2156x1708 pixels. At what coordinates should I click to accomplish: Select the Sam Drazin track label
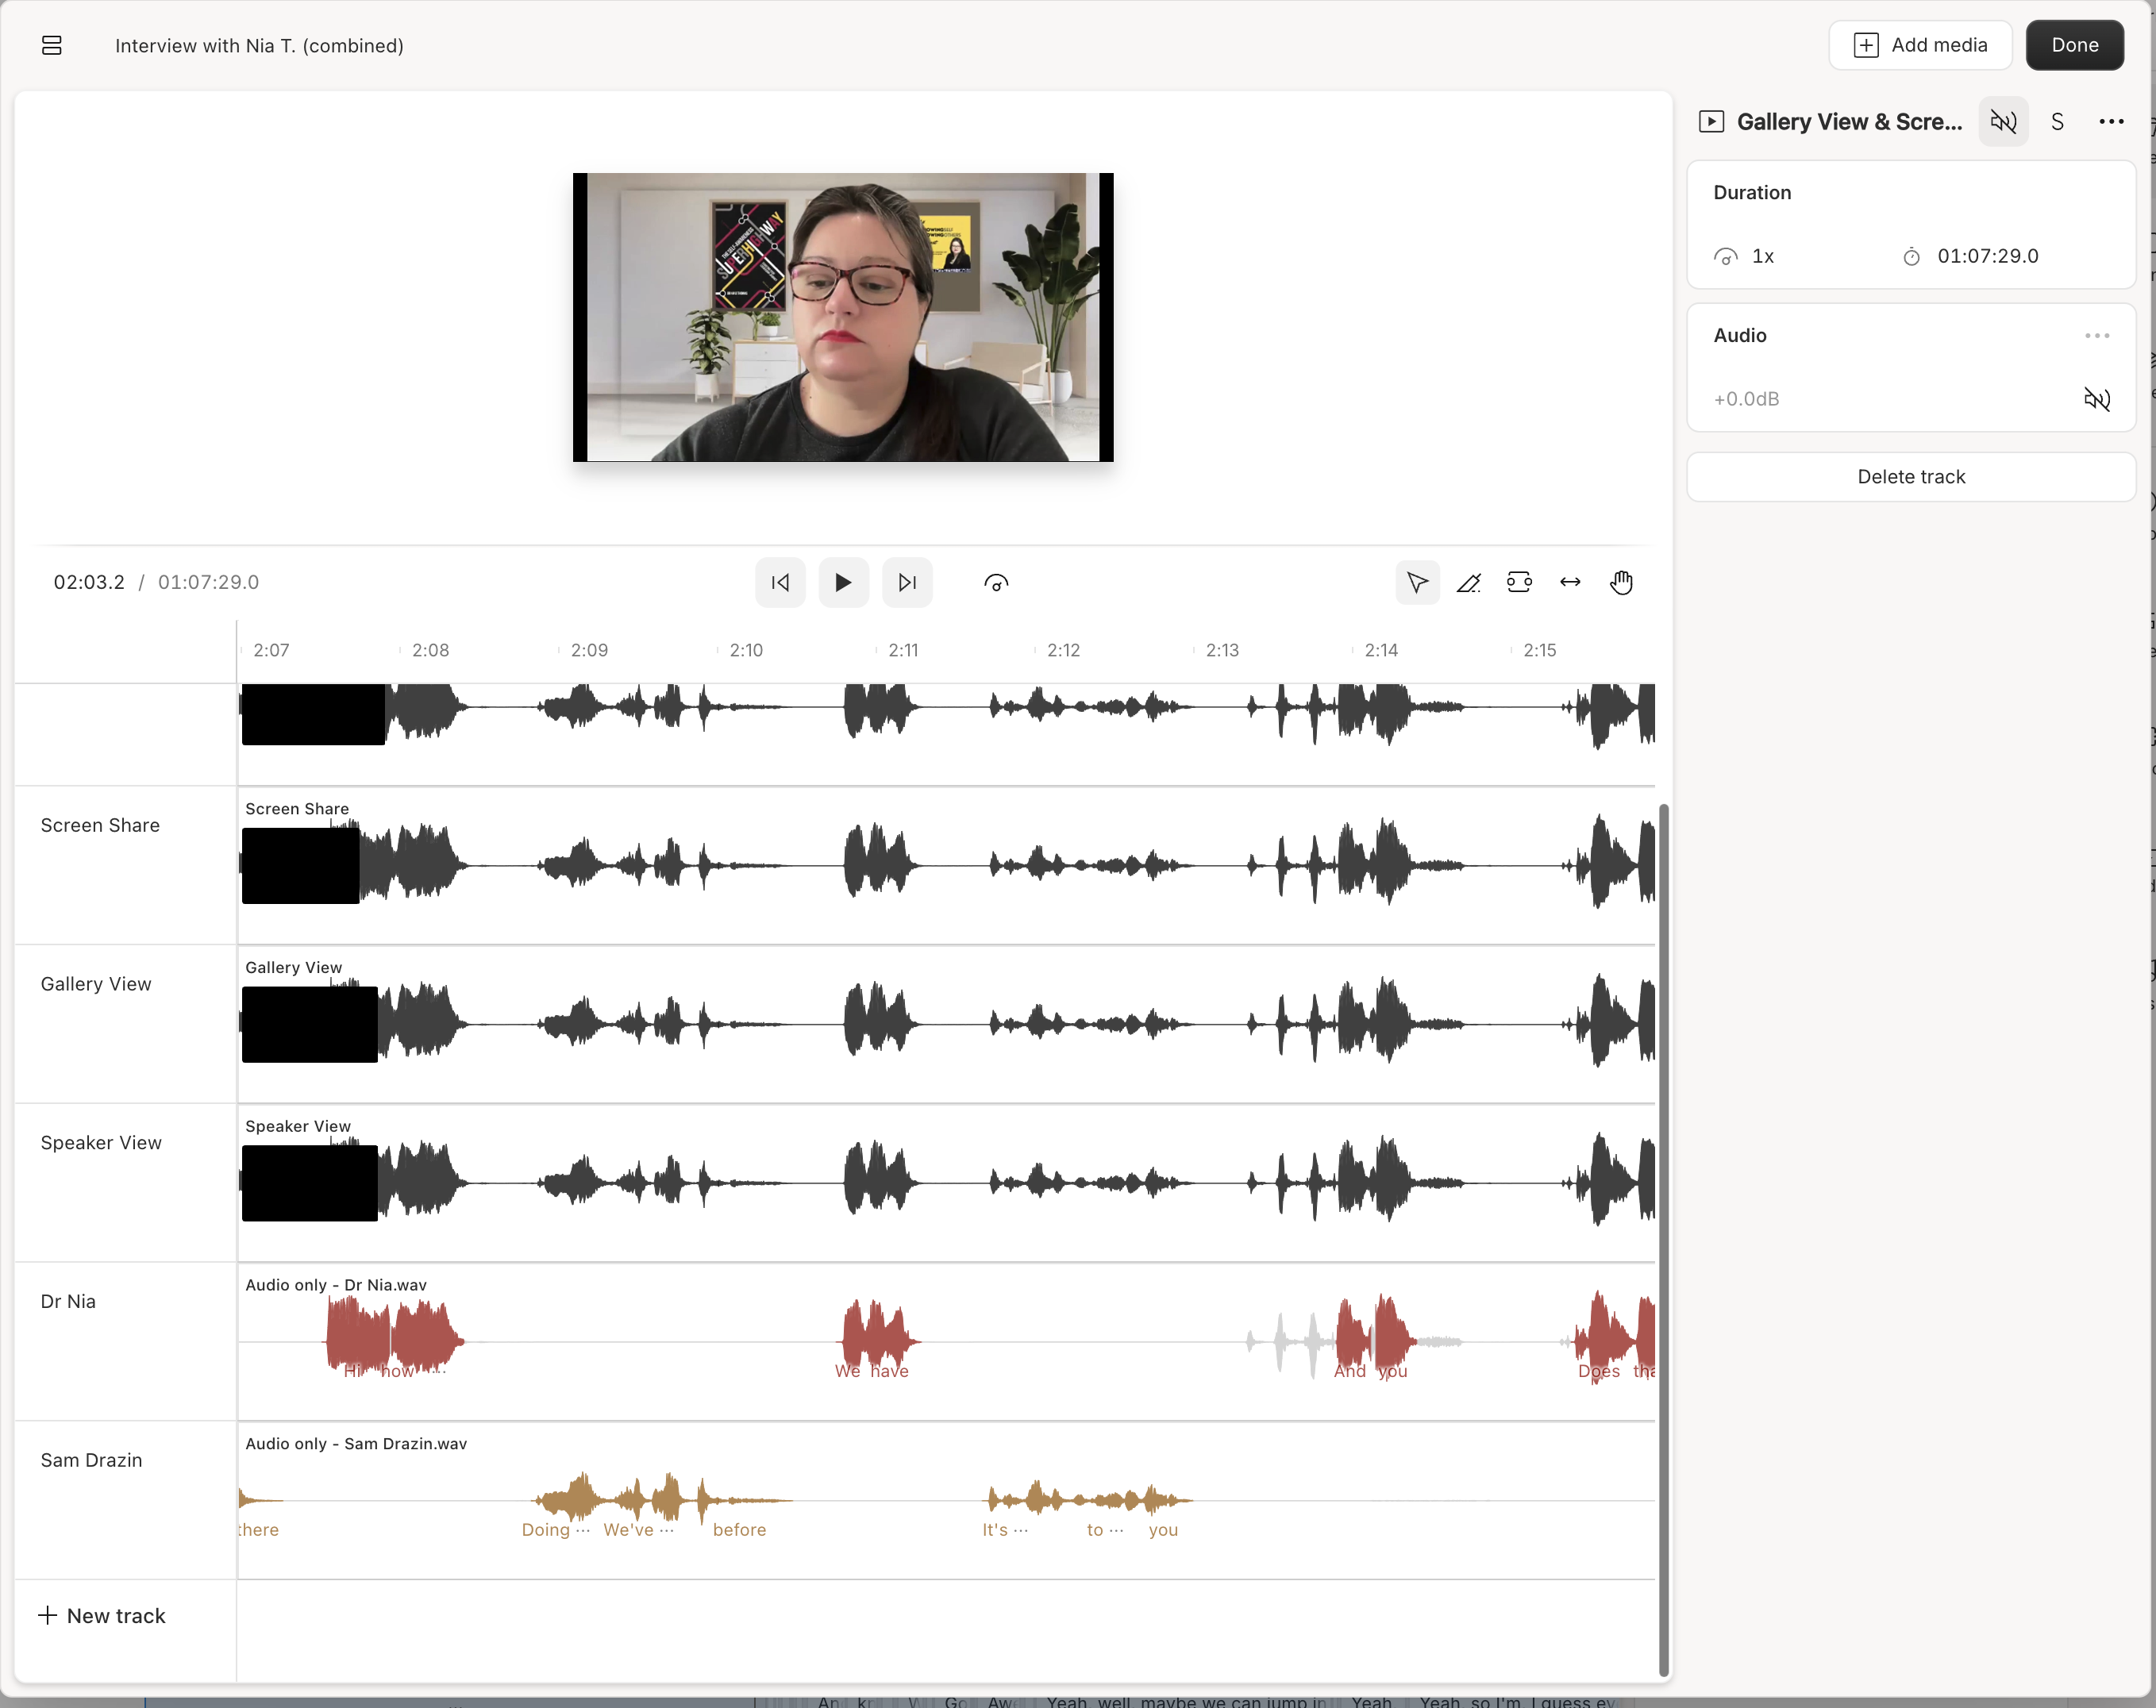pyautogui.click(x=91, y=1460)
